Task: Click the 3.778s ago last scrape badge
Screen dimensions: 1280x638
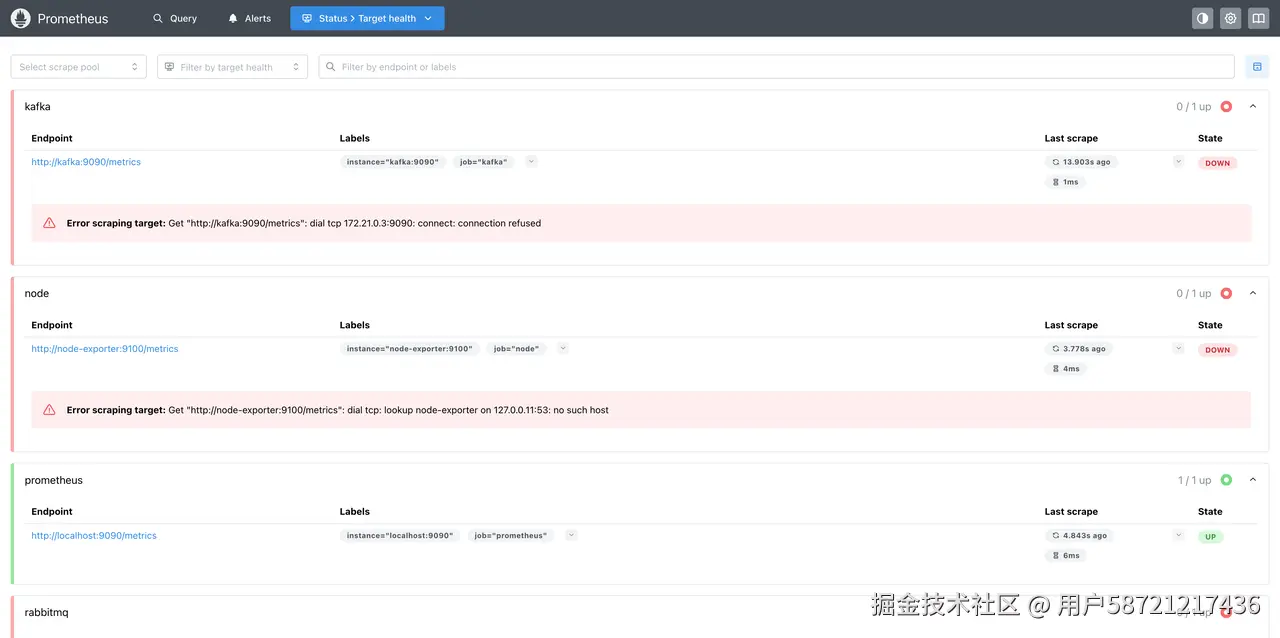Action: click(1079, 349)
